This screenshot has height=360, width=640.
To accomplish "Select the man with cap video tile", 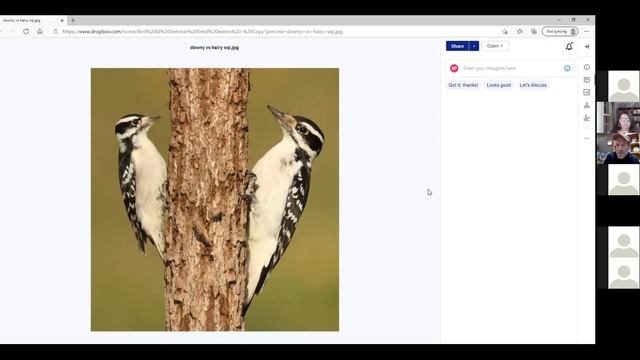I will point(618,149).
